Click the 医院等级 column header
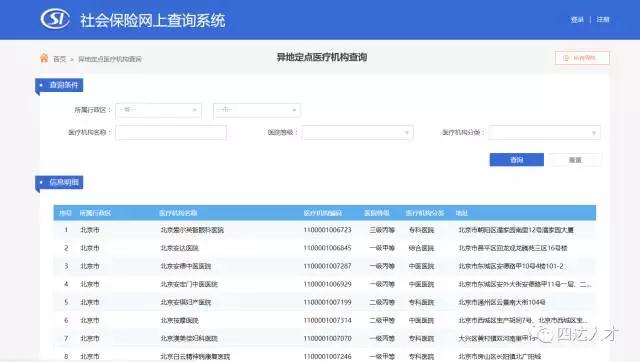Viewport: 640px width, 362px height. (377, 213)
